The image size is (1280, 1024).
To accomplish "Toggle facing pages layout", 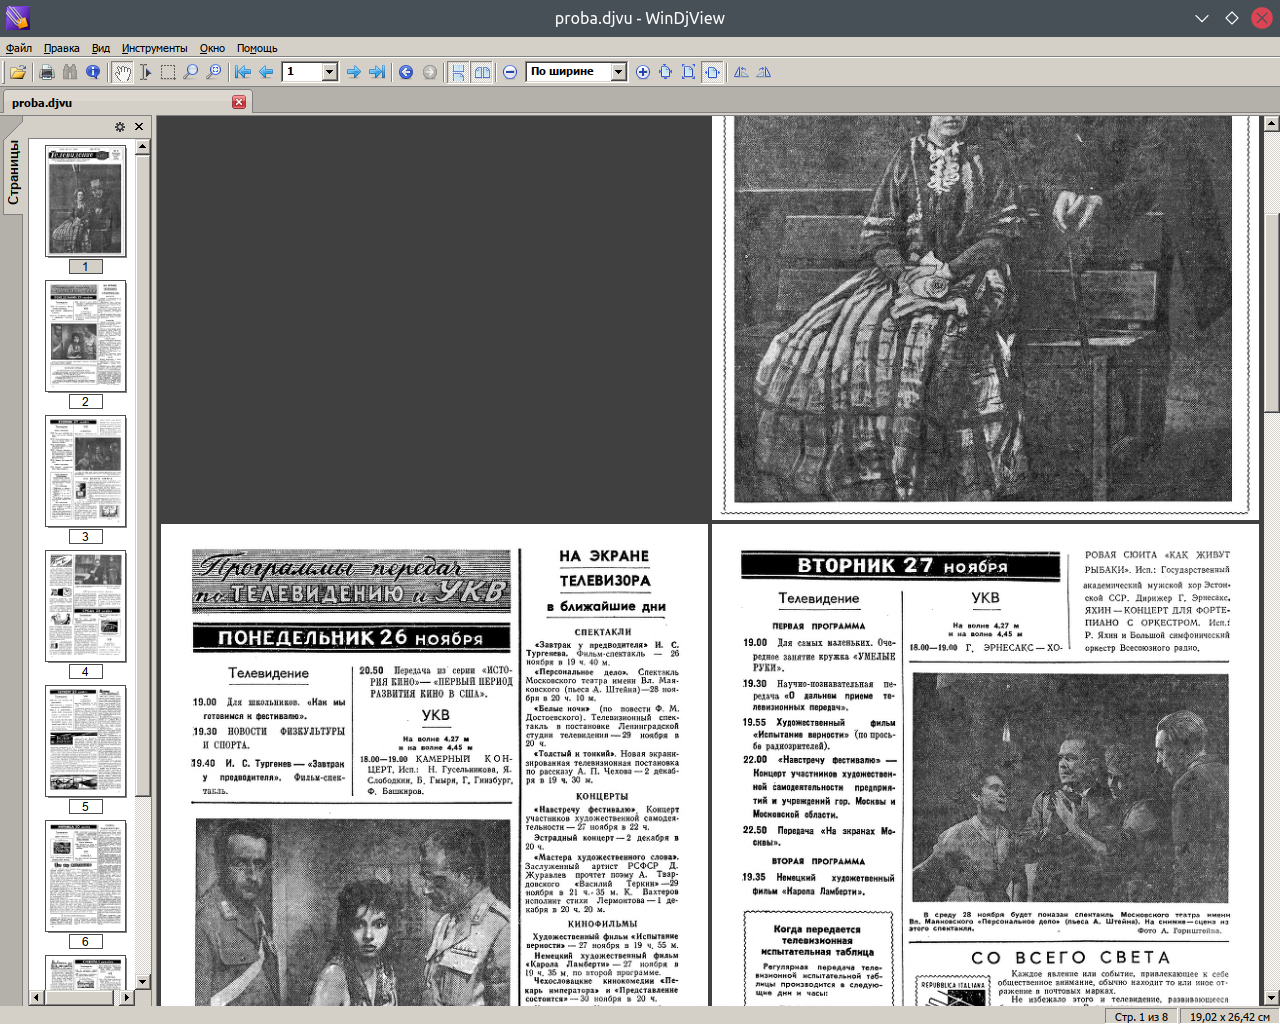I will pyautogui.click(x=482, y=72).
